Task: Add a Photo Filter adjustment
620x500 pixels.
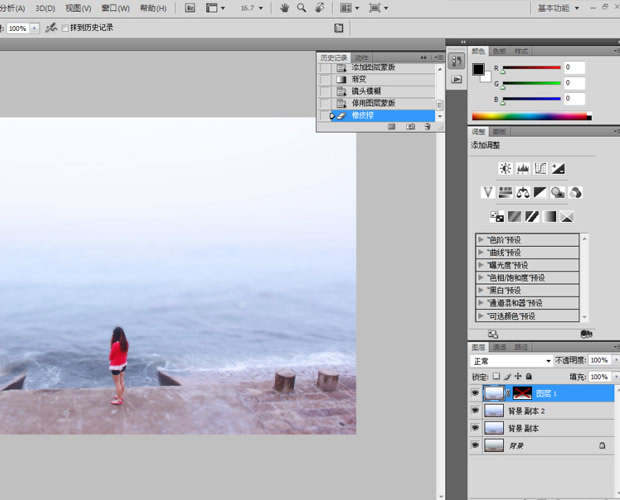Action: click(x=558, y=192)
